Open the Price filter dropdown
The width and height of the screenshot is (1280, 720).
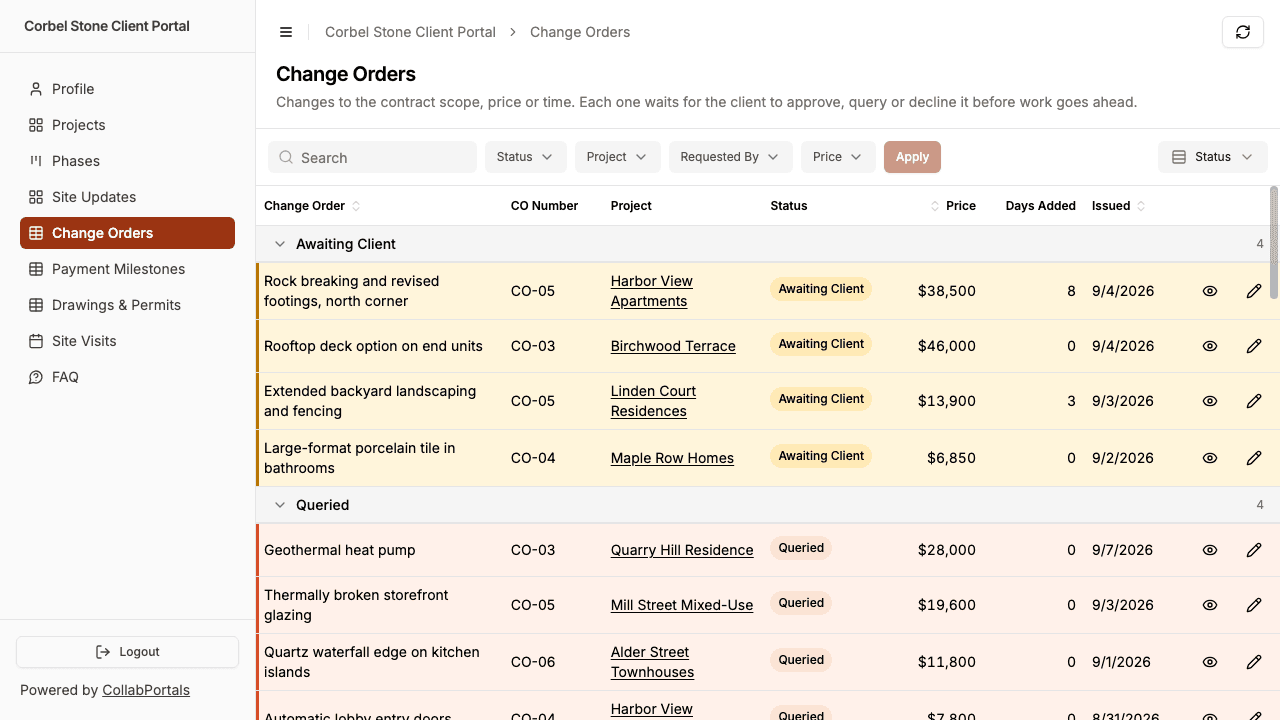(x=838, y=157)
